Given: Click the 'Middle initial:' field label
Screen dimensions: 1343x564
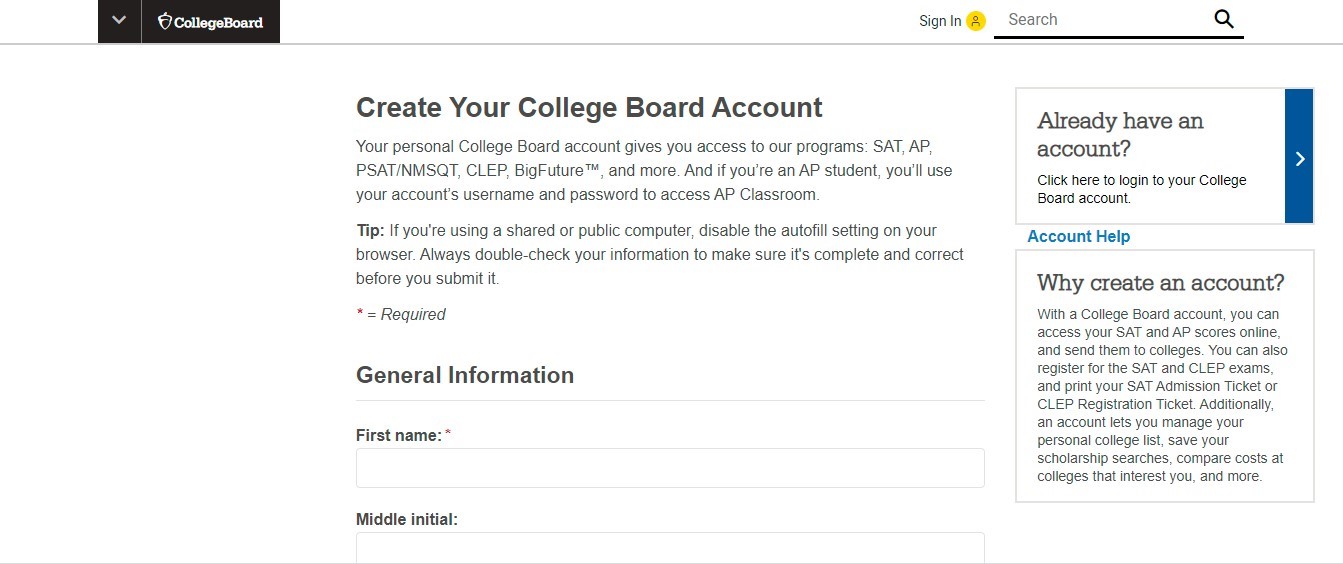Looking at the screenshot, I should tap(407, 519).
